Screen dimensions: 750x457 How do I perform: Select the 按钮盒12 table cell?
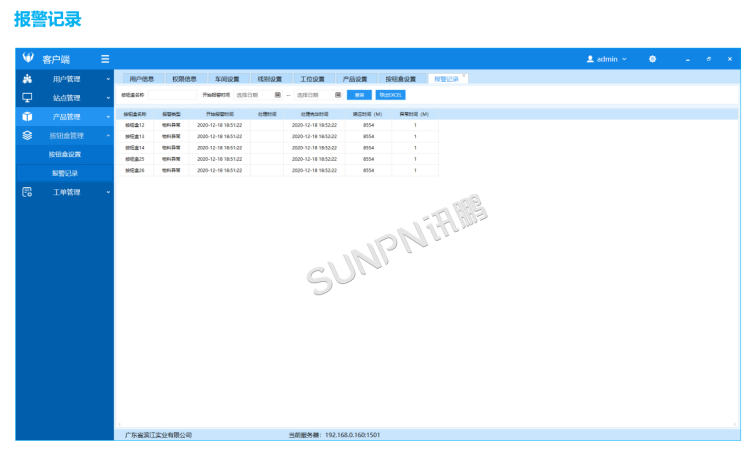[135, 125]
